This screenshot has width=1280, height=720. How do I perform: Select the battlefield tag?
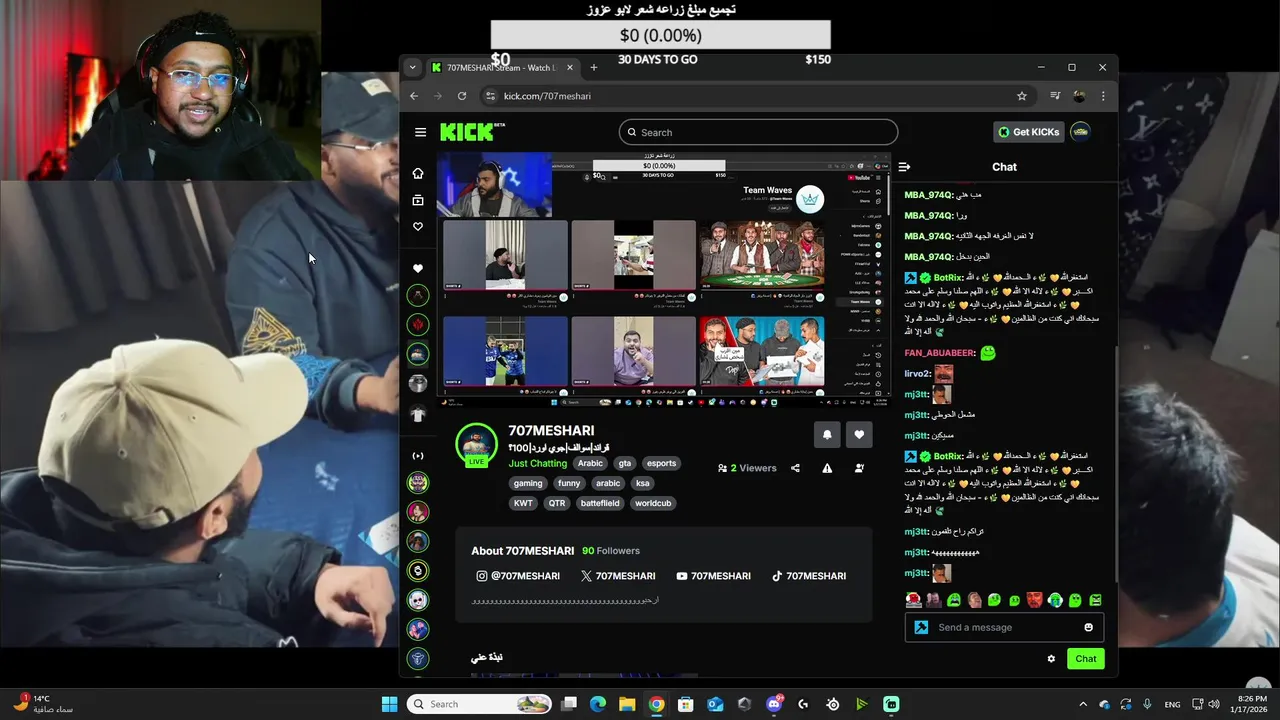(600, 503)
